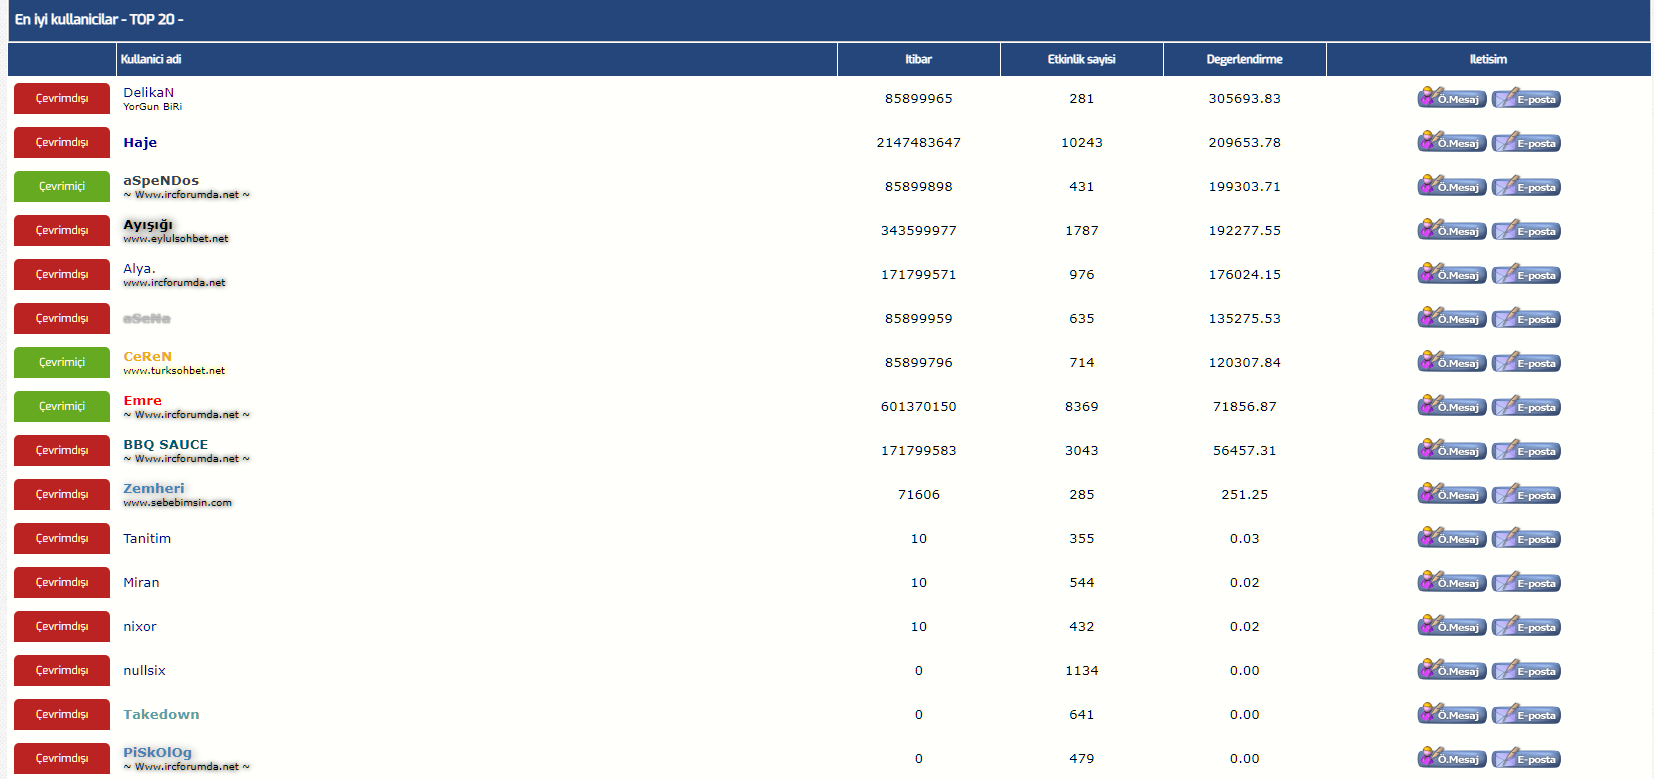Screen dimensions: 1654x779
Task: Click the Itibar column header
Action: (x=918, y=59)
